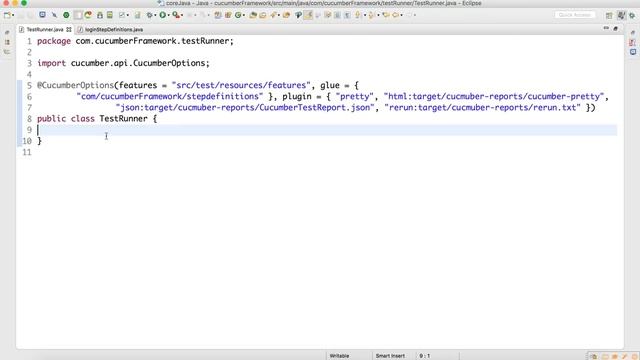
Task: Click the 'package' keyword on line 1
Action: pyautogui.click(x=54, y=41)
